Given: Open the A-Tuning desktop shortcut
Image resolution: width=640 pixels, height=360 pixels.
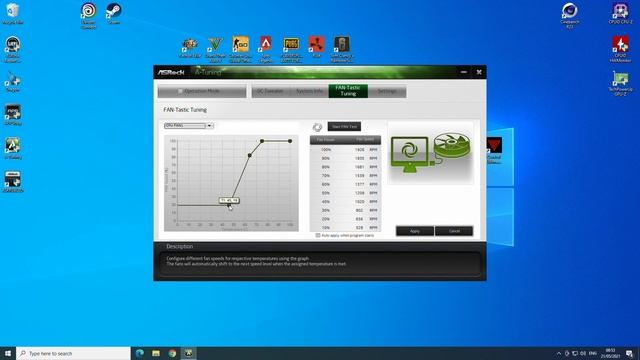Looking at the screenshot, I should coord(13,149).
